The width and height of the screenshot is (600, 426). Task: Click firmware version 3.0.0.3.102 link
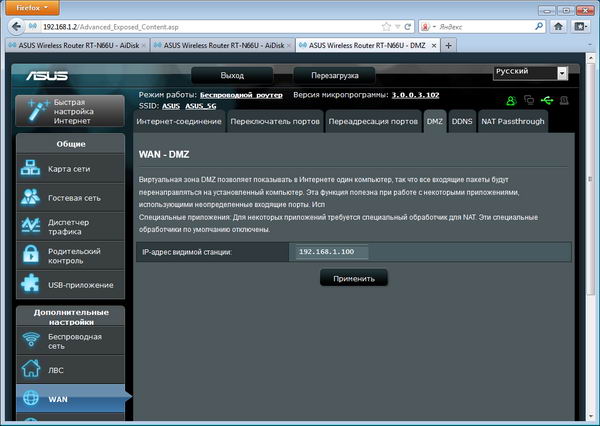pyautogui.click(x=415, y=95)
